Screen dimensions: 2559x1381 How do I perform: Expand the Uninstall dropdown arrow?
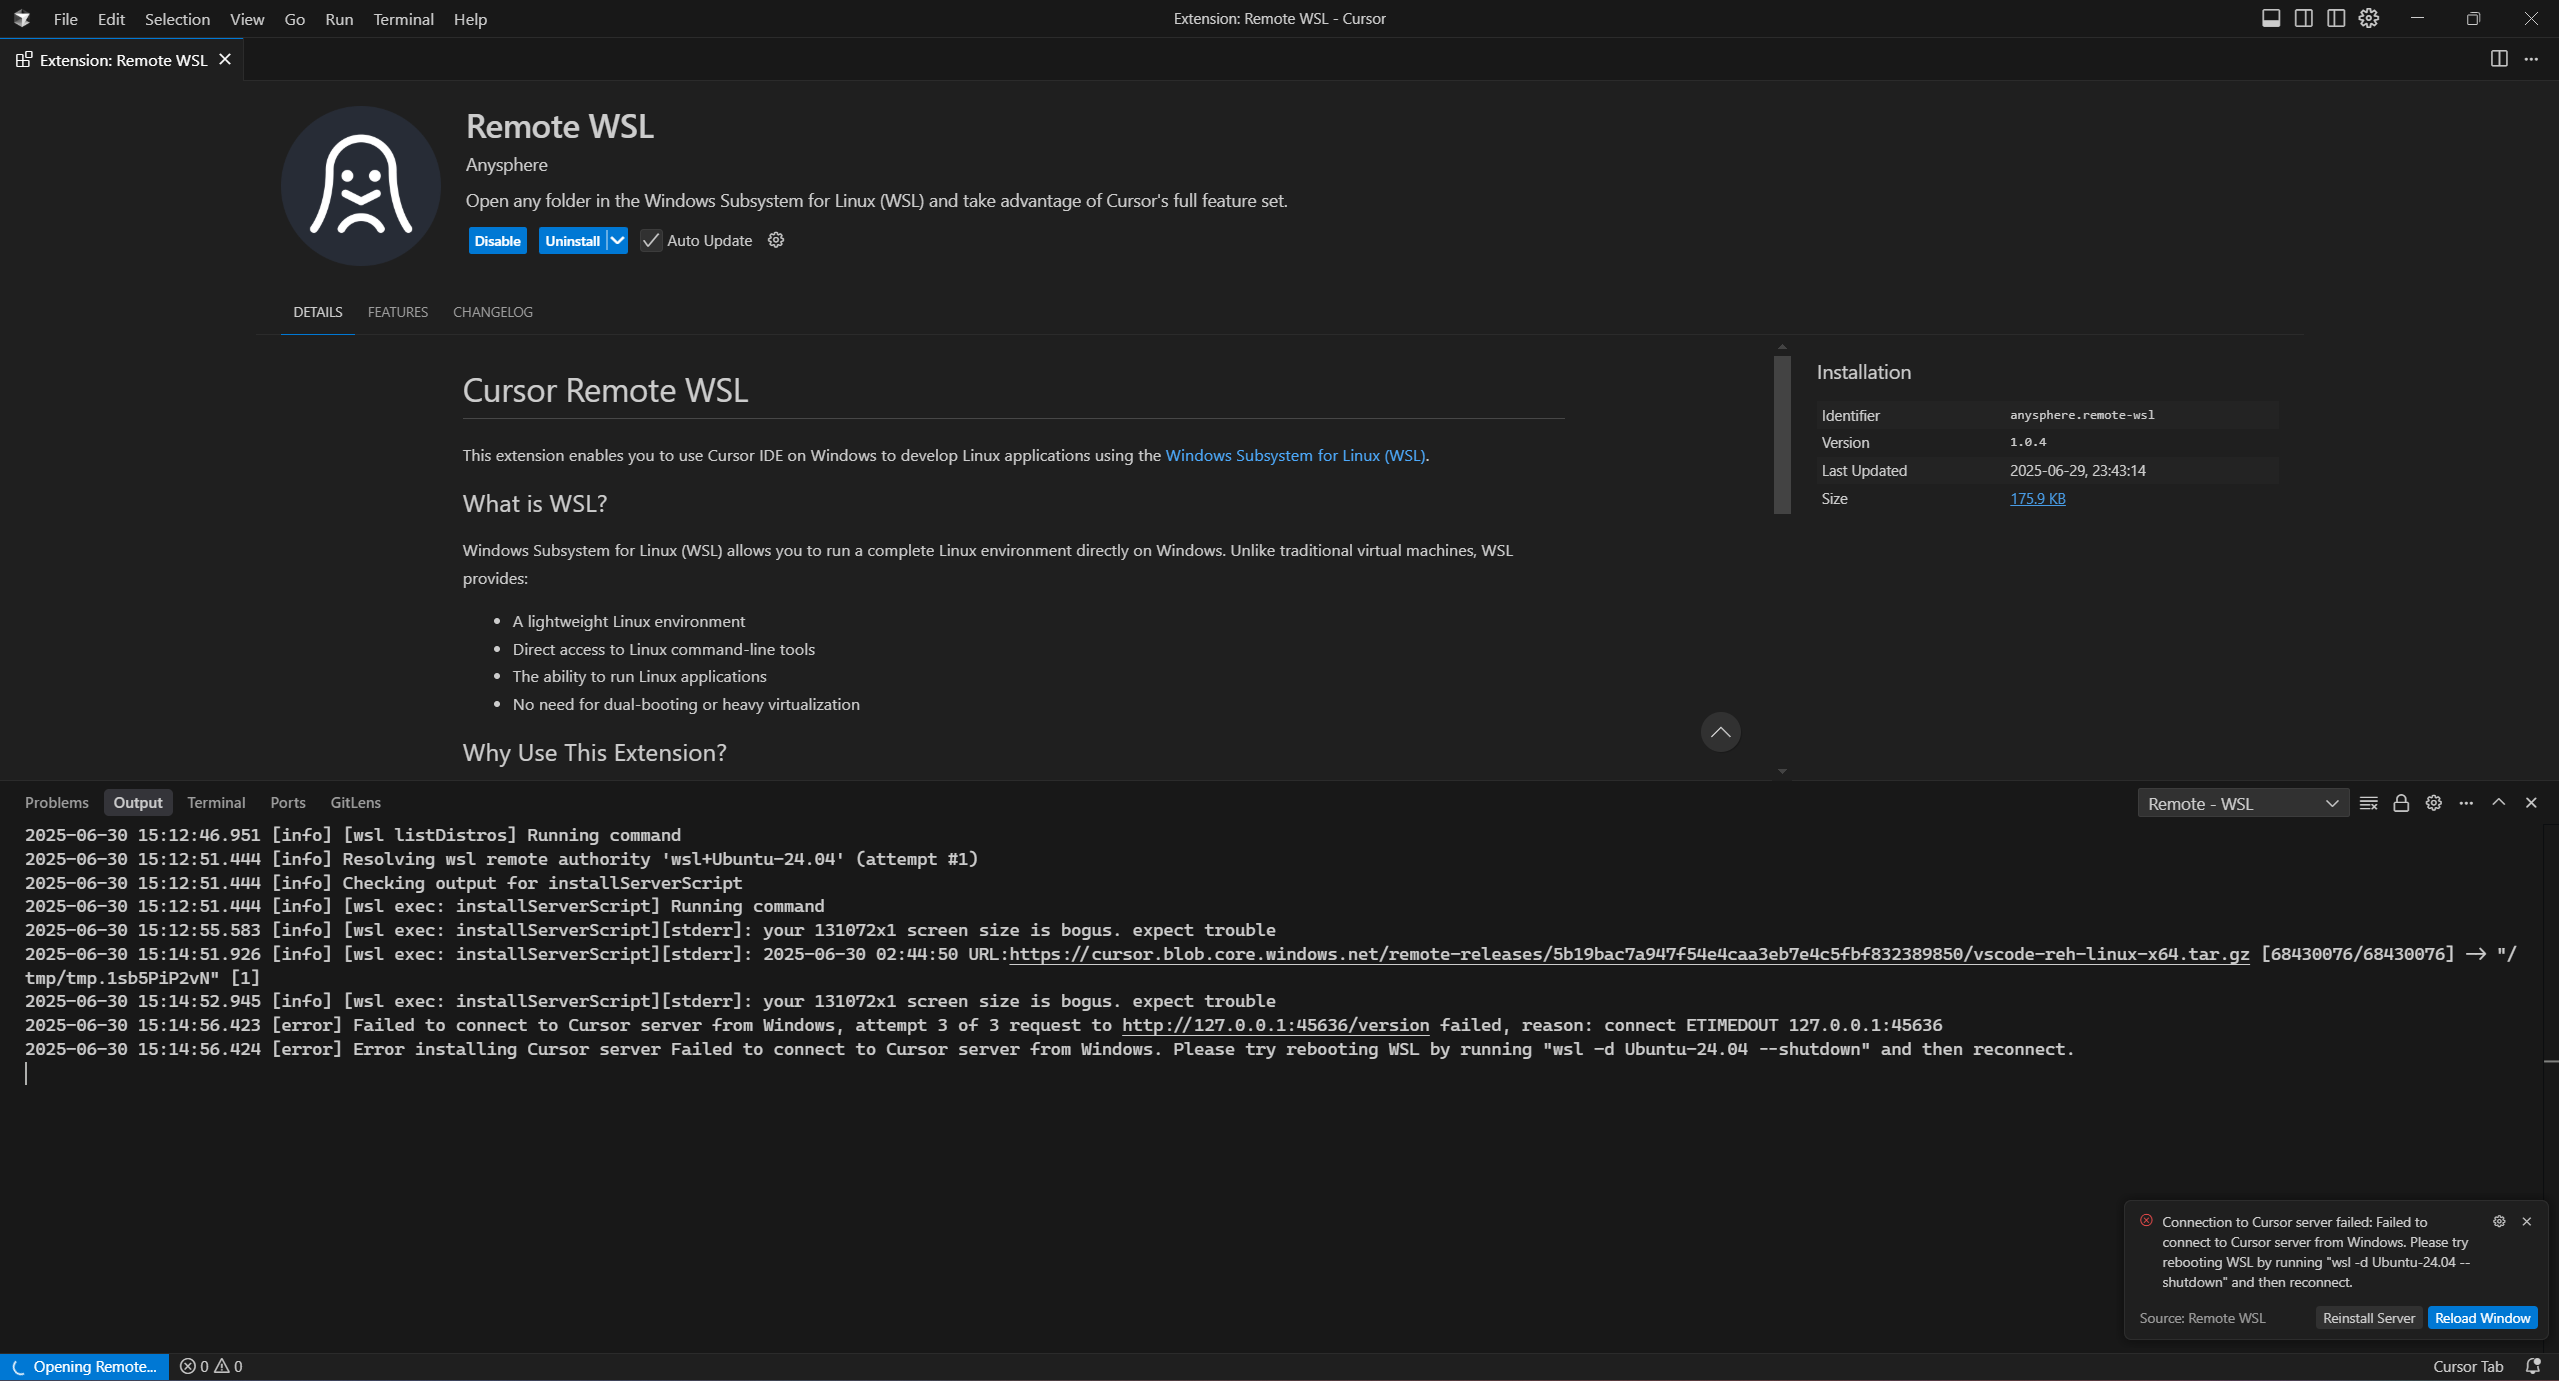pyautogui.click(x=617, y=240)
